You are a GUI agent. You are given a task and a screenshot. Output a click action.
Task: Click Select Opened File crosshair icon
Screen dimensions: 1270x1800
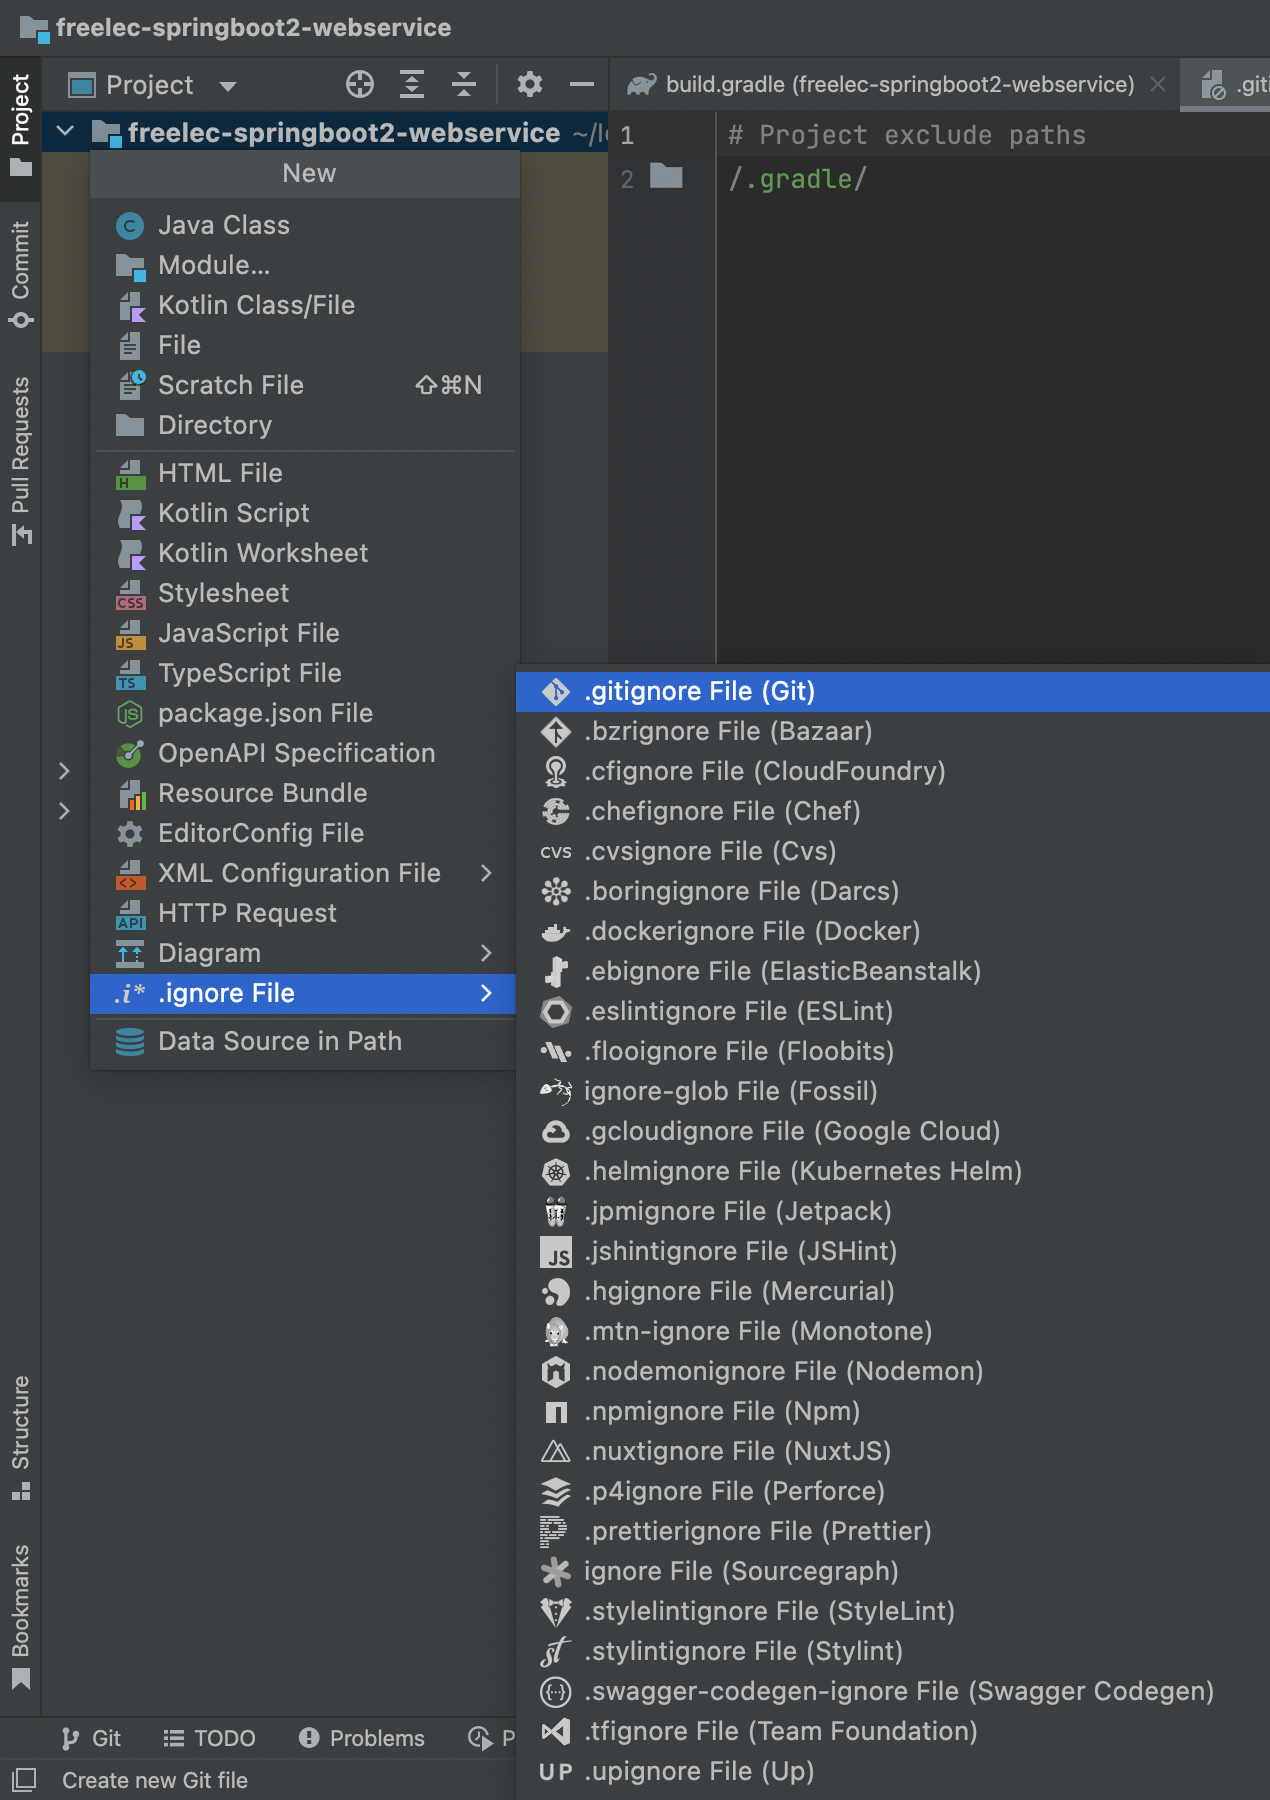pyautogui.click(x=360, y=85)
